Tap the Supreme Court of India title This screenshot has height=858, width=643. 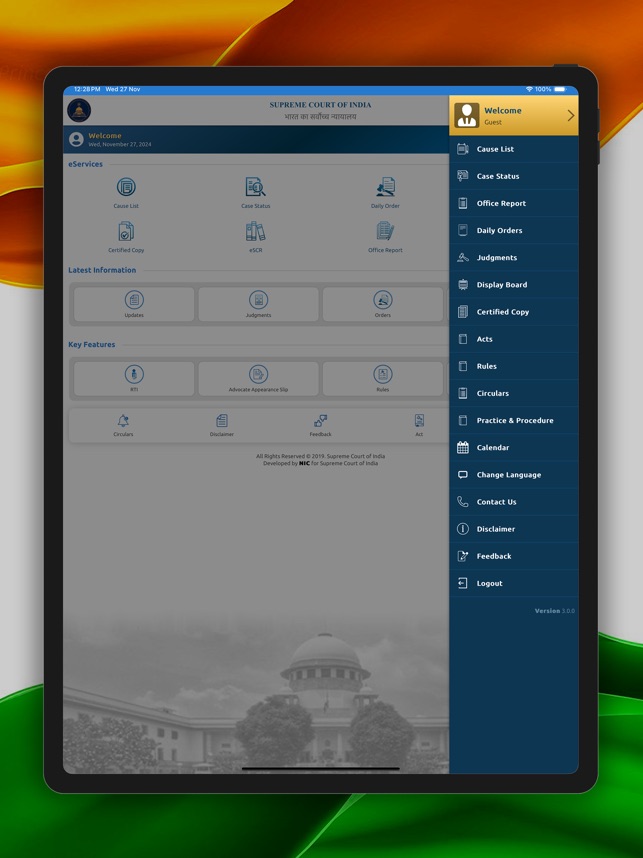pos(320,105)
